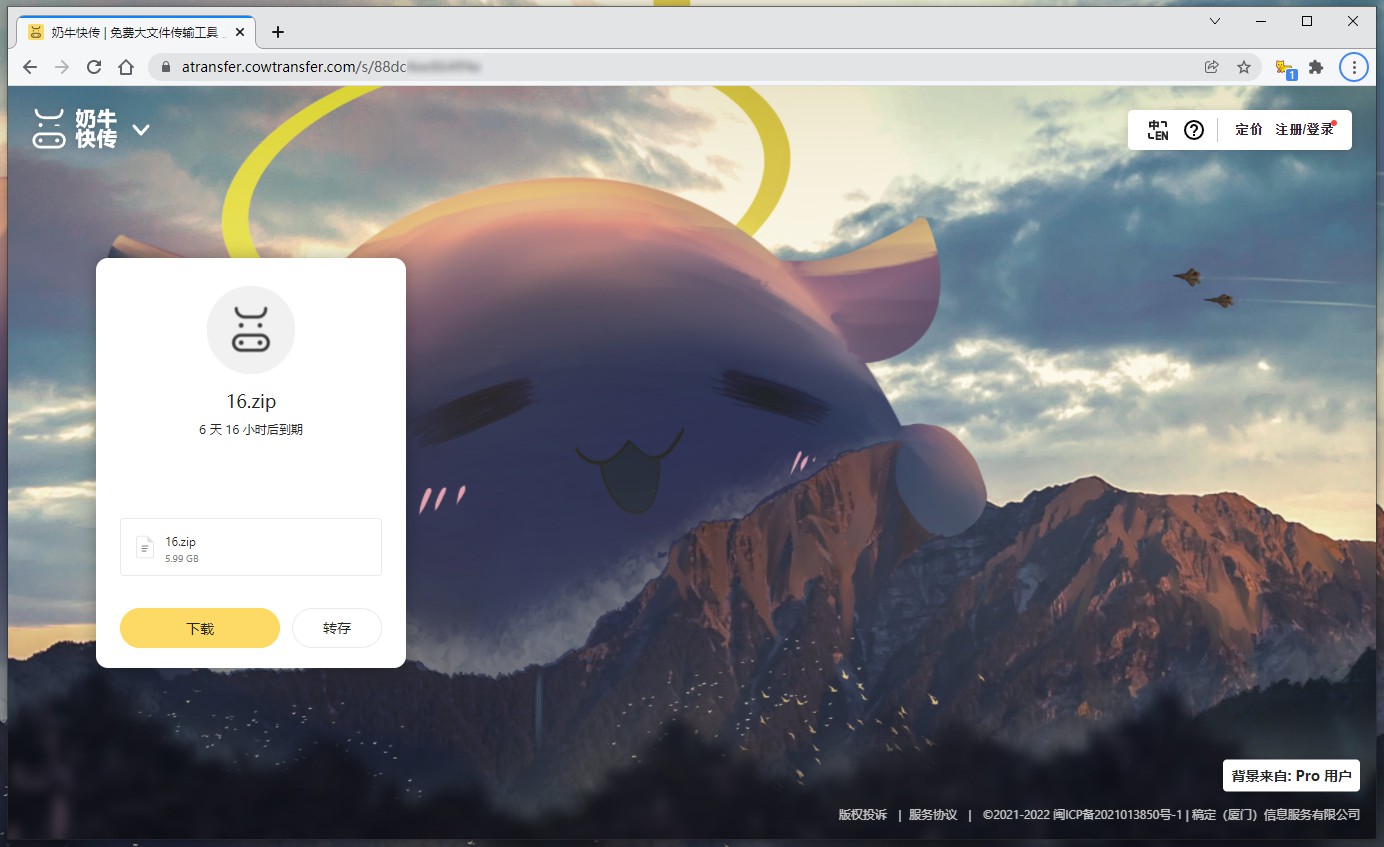Open the Extensions puzzle piece icon

click(x=1316, y=67)
